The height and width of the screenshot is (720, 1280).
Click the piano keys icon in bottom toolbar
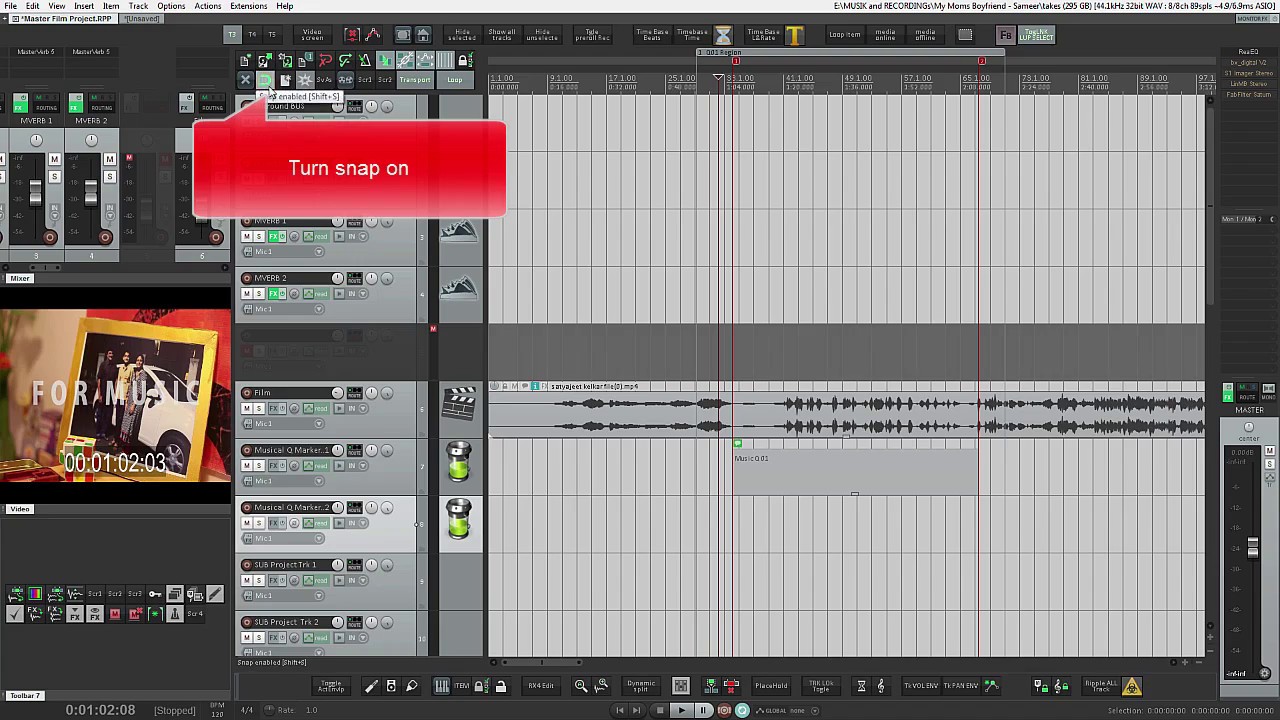pyautogui.click(x=441, y=686)
